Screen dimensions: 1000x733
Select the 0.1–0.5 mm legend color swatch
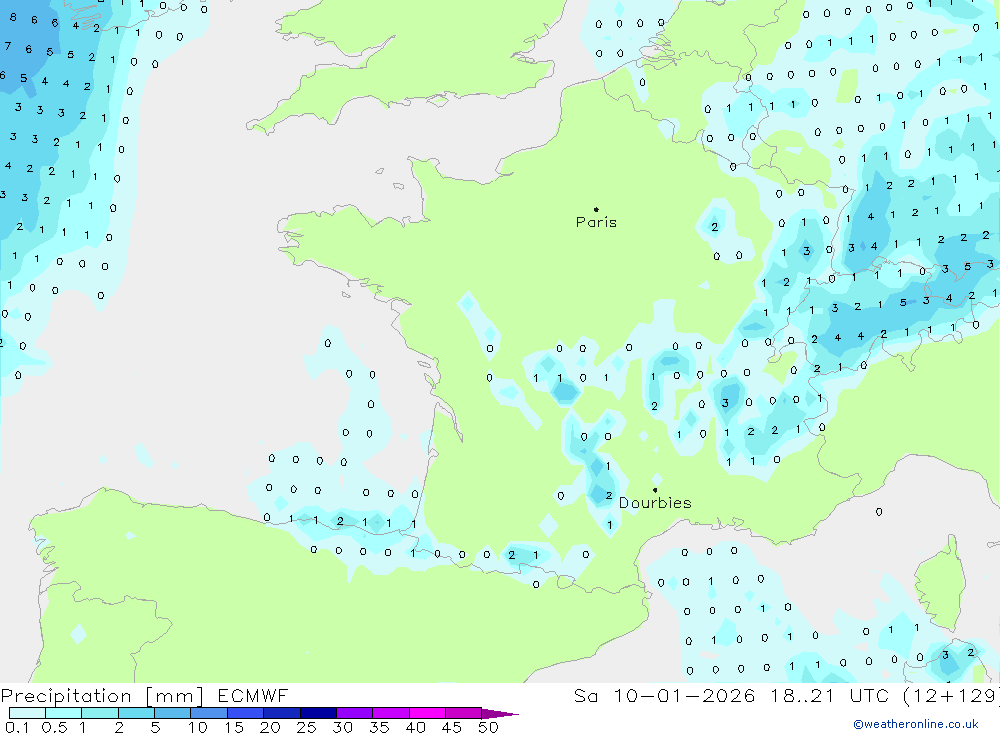(27, 713)
